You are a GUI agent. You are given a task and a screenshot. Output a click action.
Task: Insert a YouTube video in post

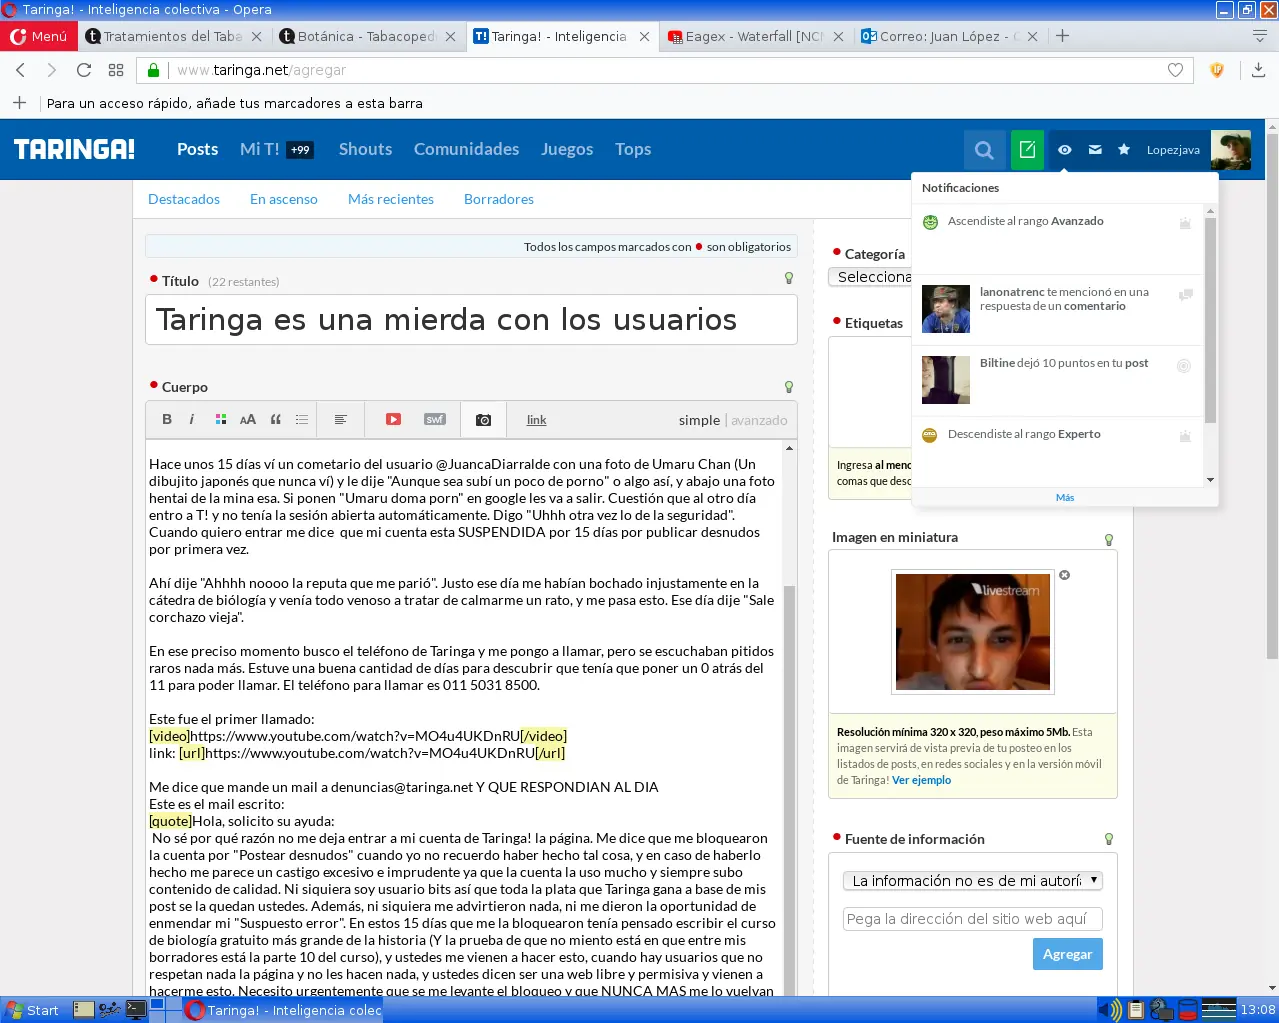tap(393, 420)
